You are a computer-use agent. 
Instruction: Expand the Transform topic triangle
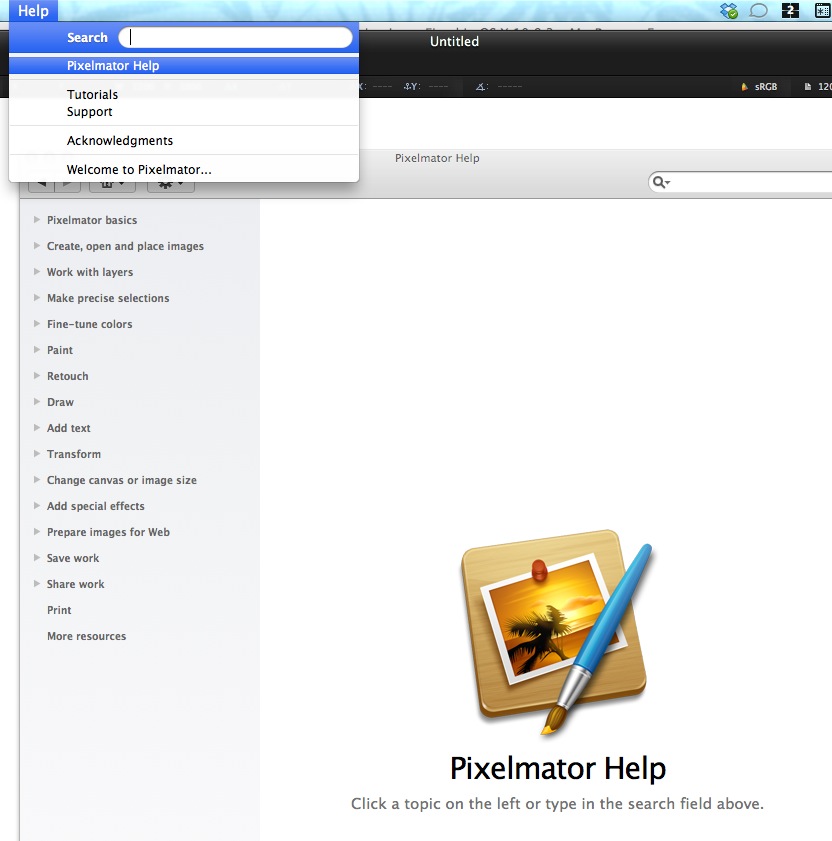coord(36,454)
